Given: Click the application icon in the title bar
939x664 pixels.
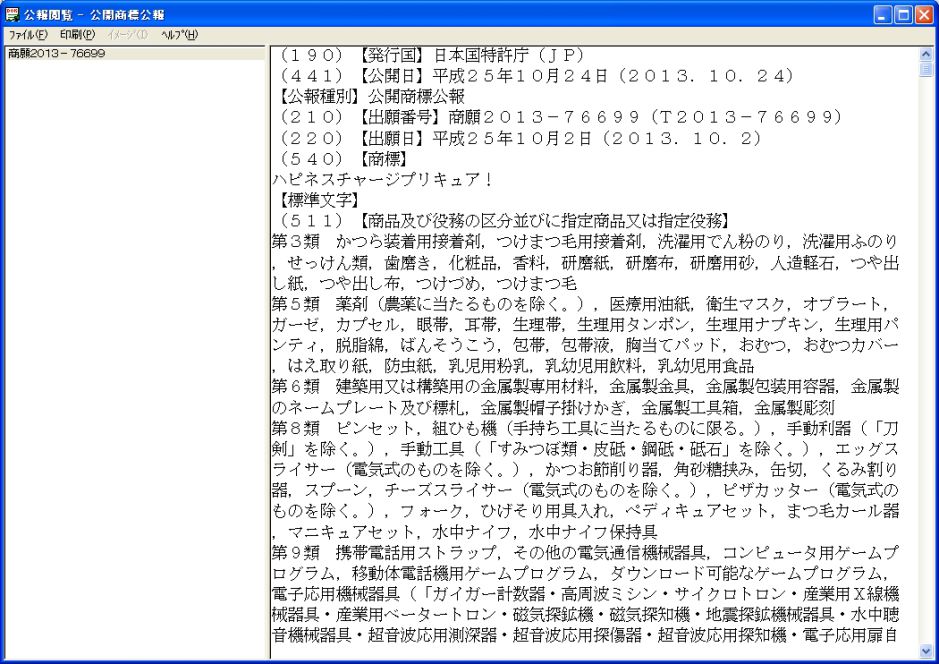Looking at the screenshot, I should pyautogui.click(x=12, y=14).
